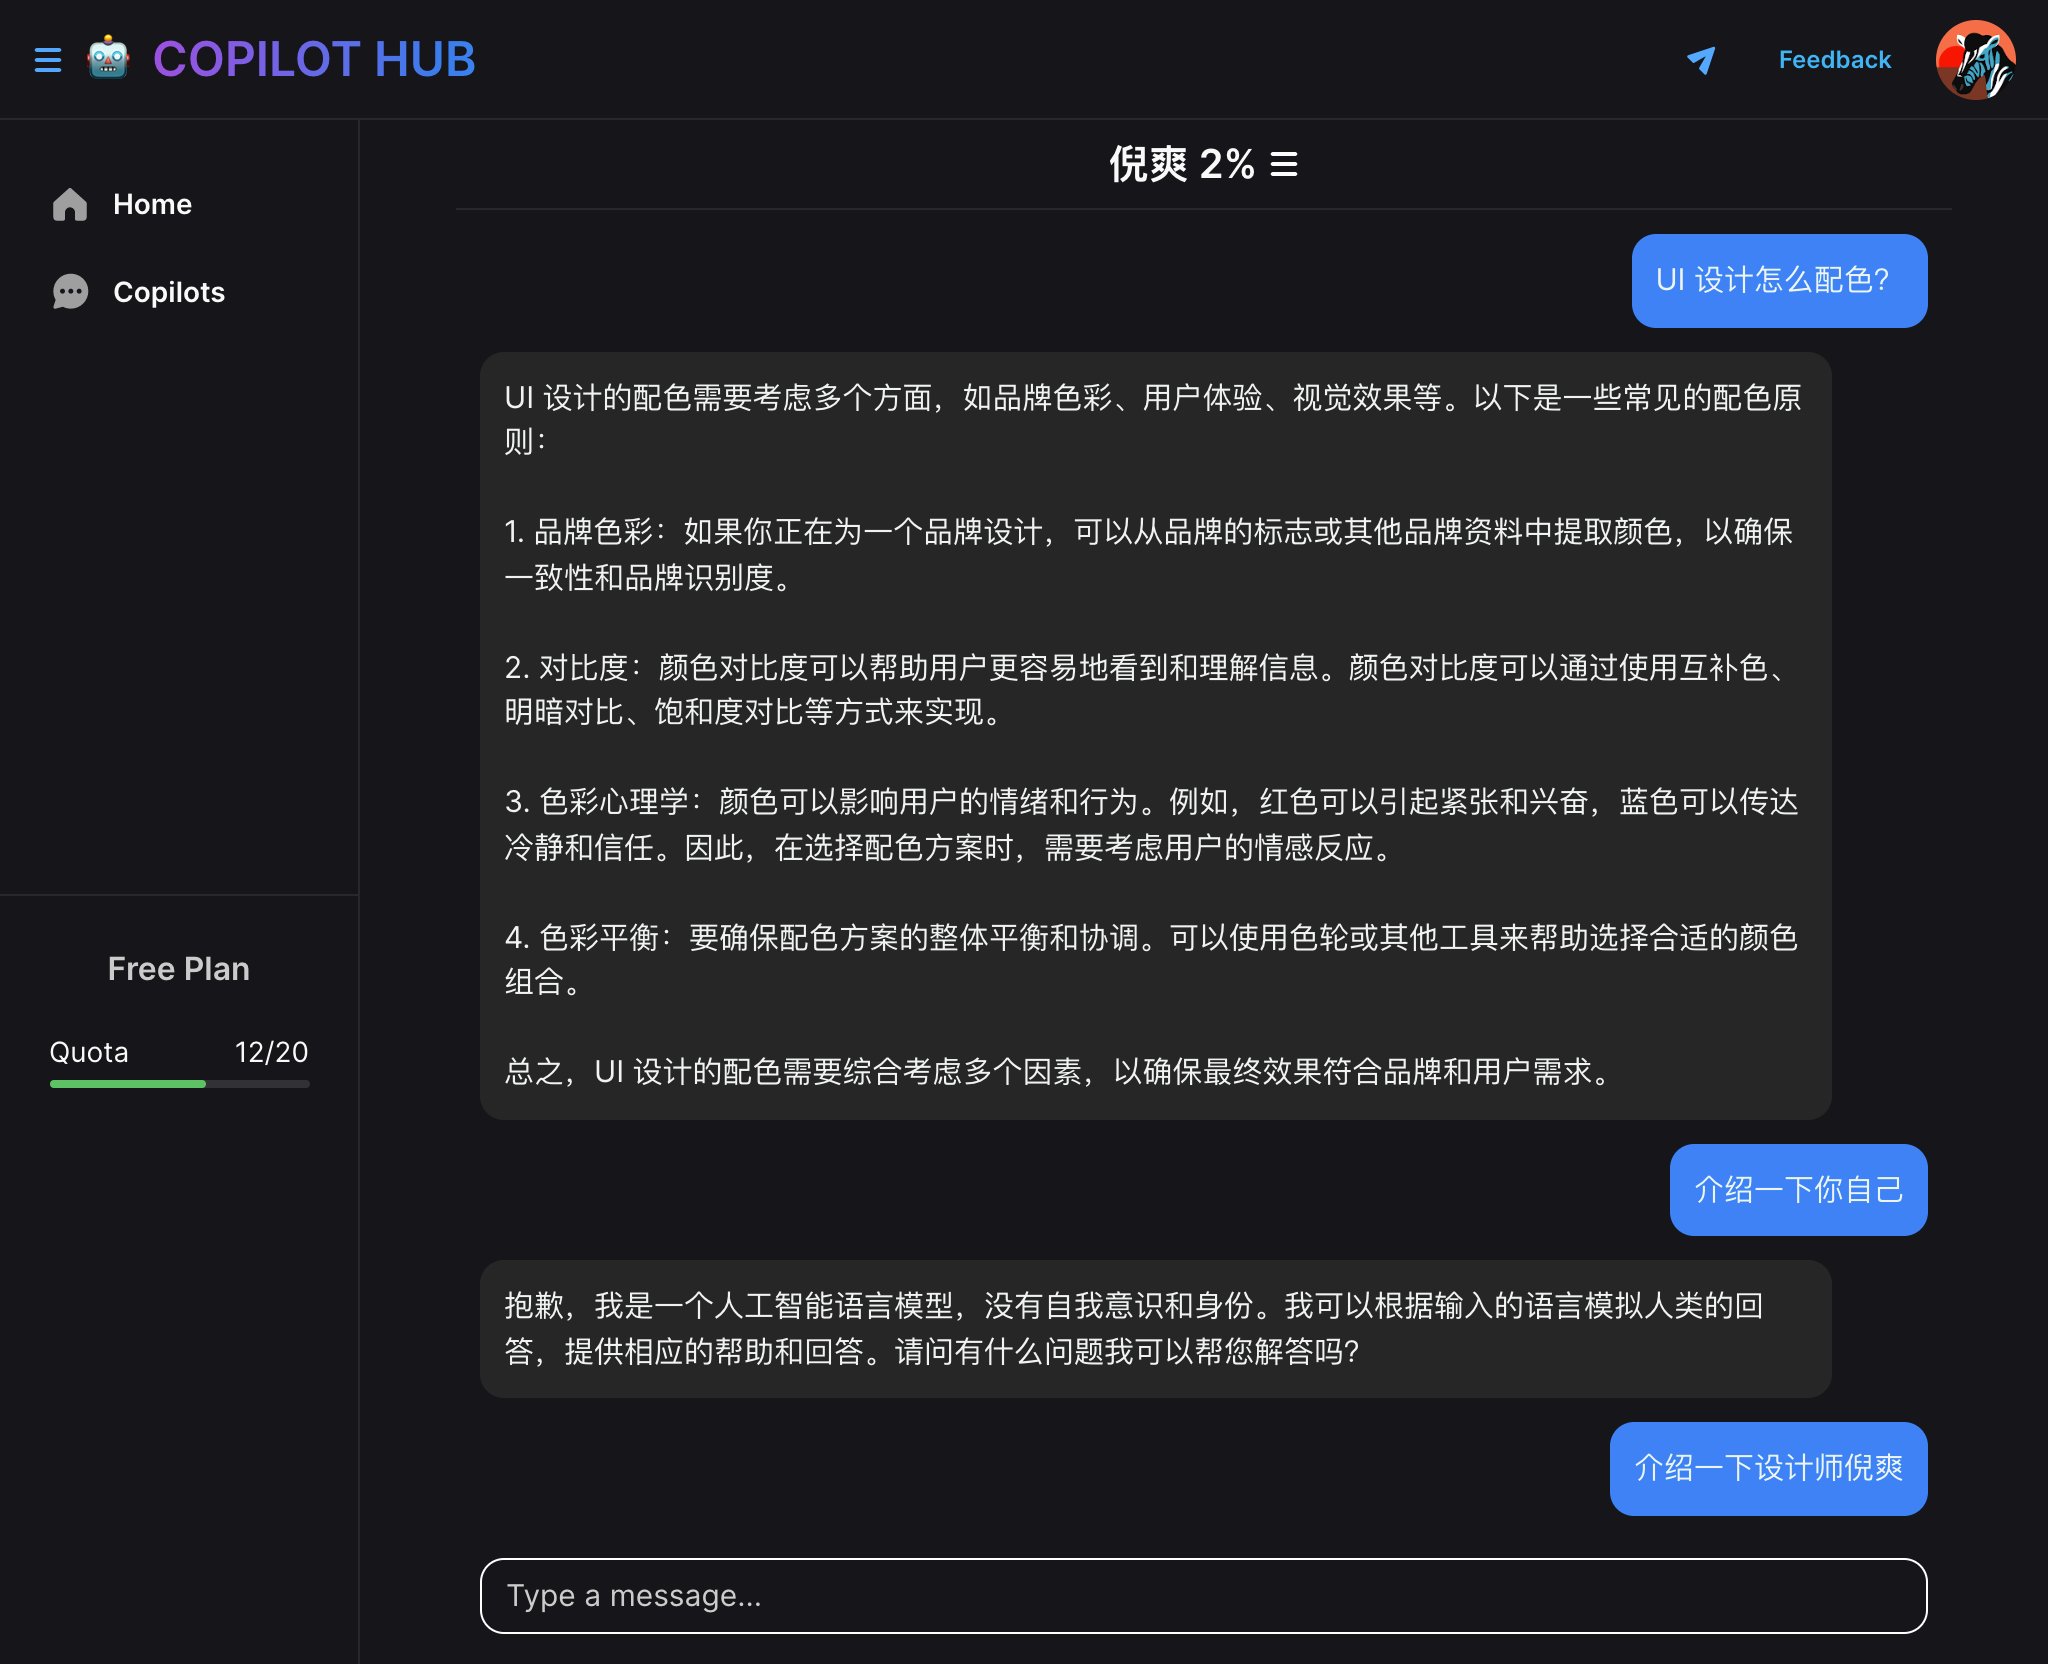Open the hamburger menu in top-left corner
This screenshot has width=2048, height=1664.
point(48,59)
